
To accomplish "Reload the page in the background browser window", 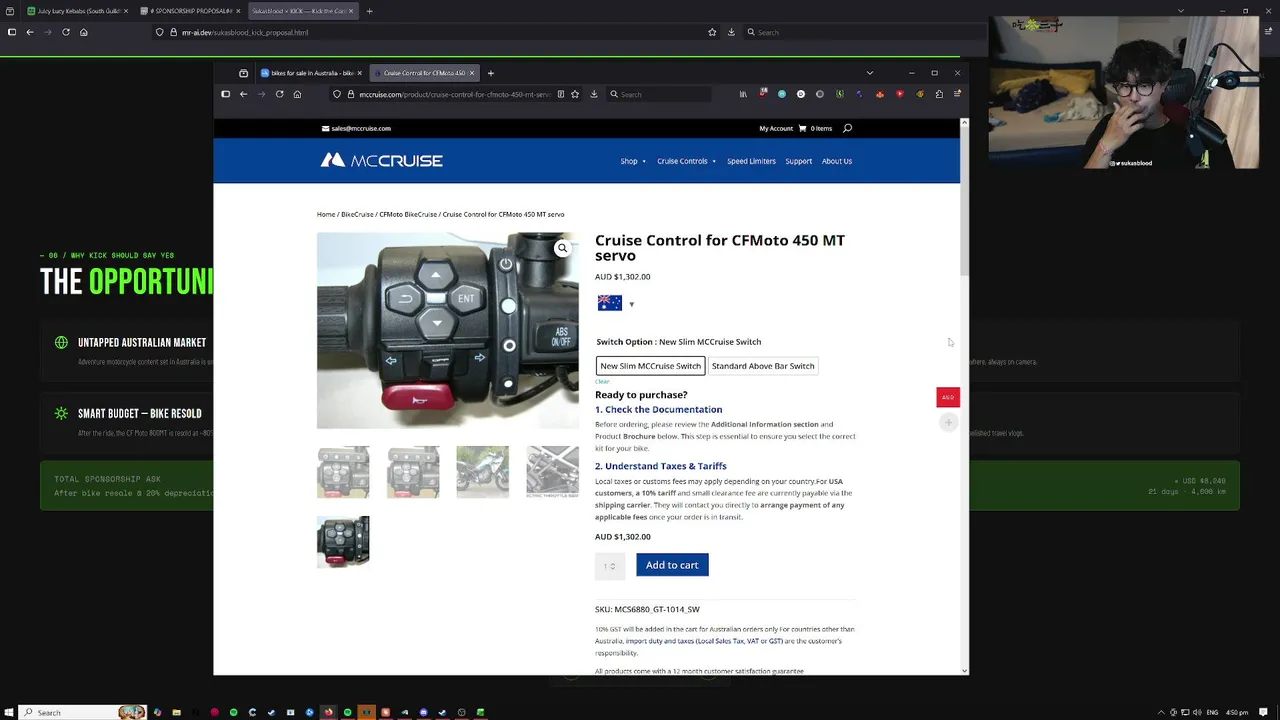I will pos(66,32).
